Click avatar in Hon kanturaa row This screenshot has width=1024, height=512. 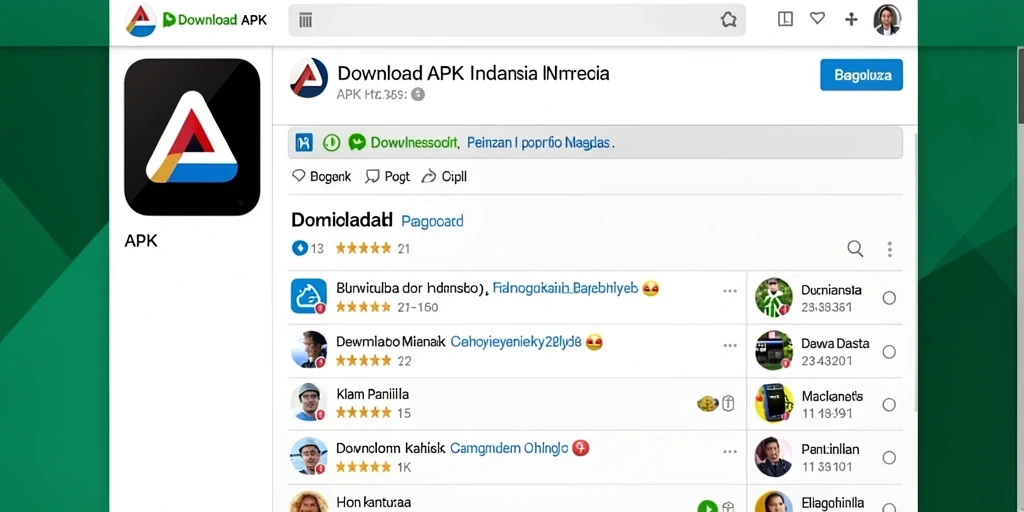click(309, 502)
